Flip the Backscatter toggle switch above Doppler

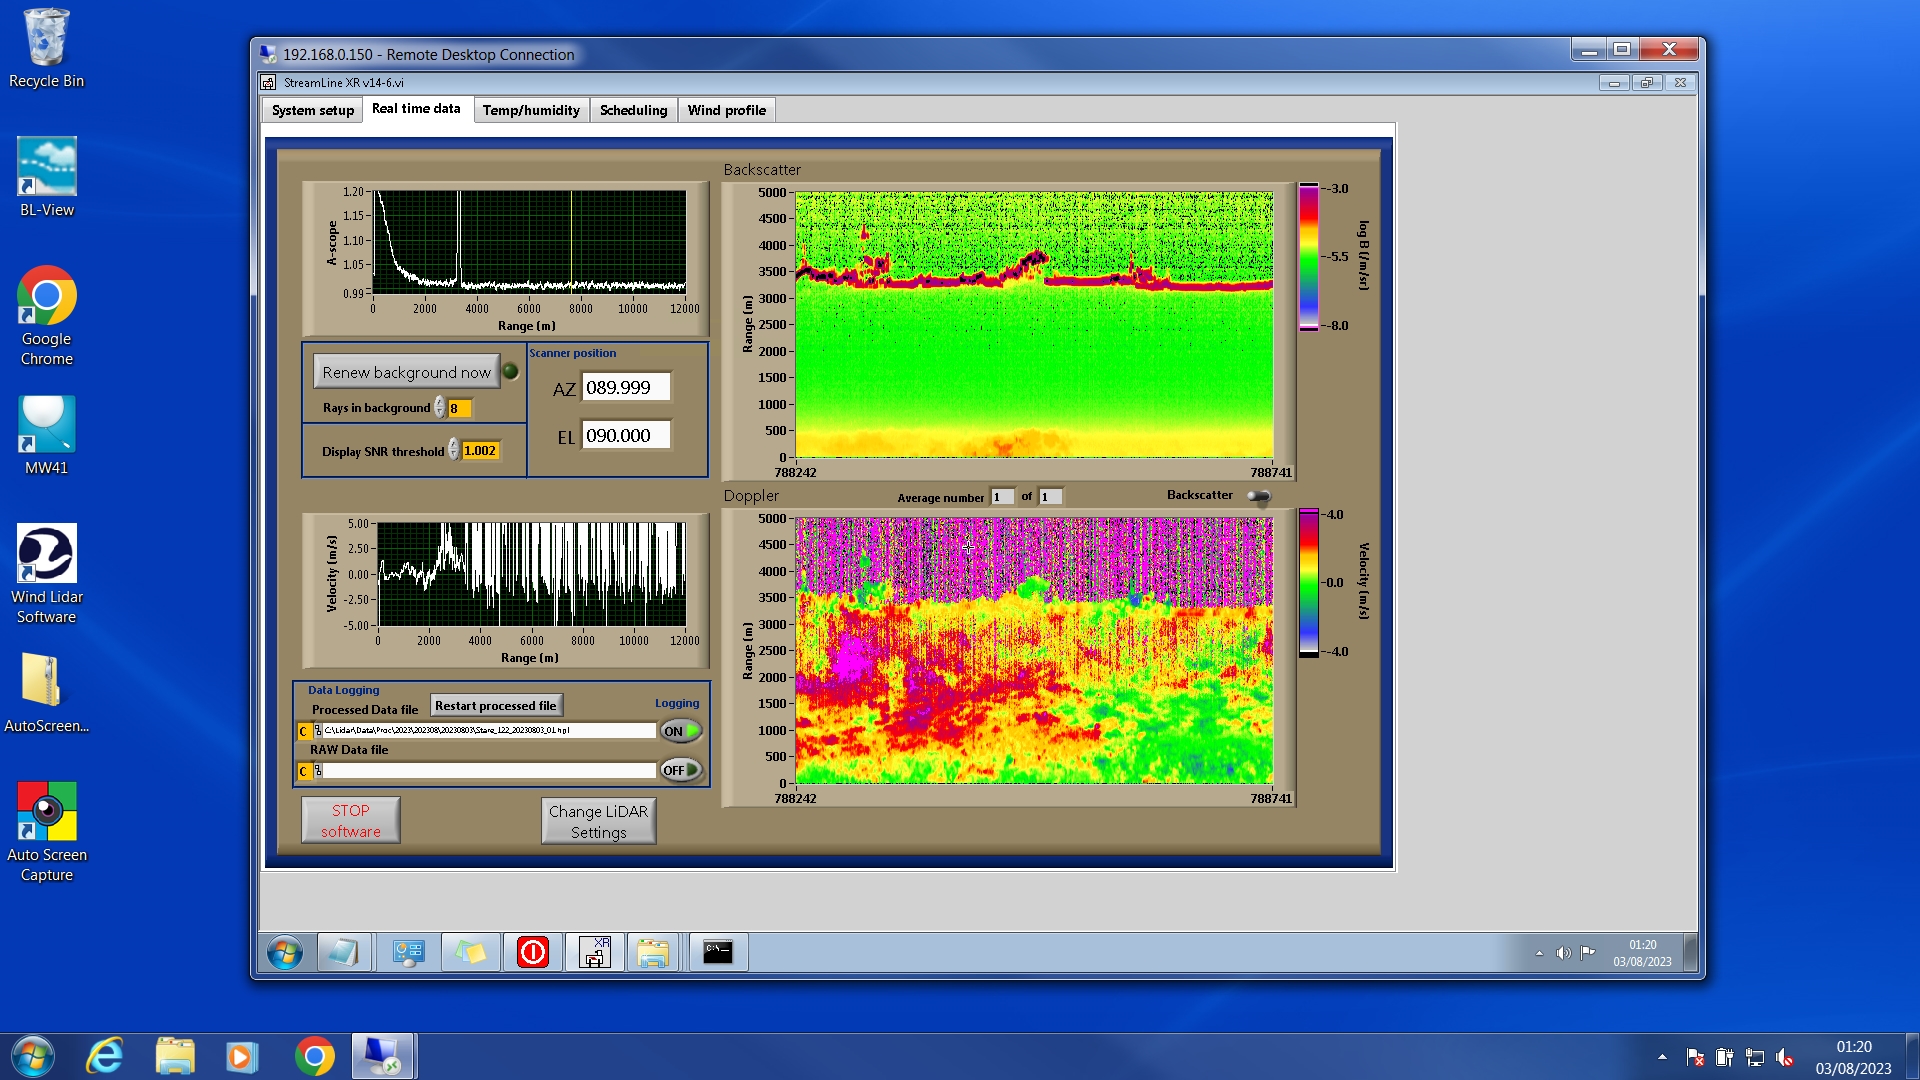1259,496
